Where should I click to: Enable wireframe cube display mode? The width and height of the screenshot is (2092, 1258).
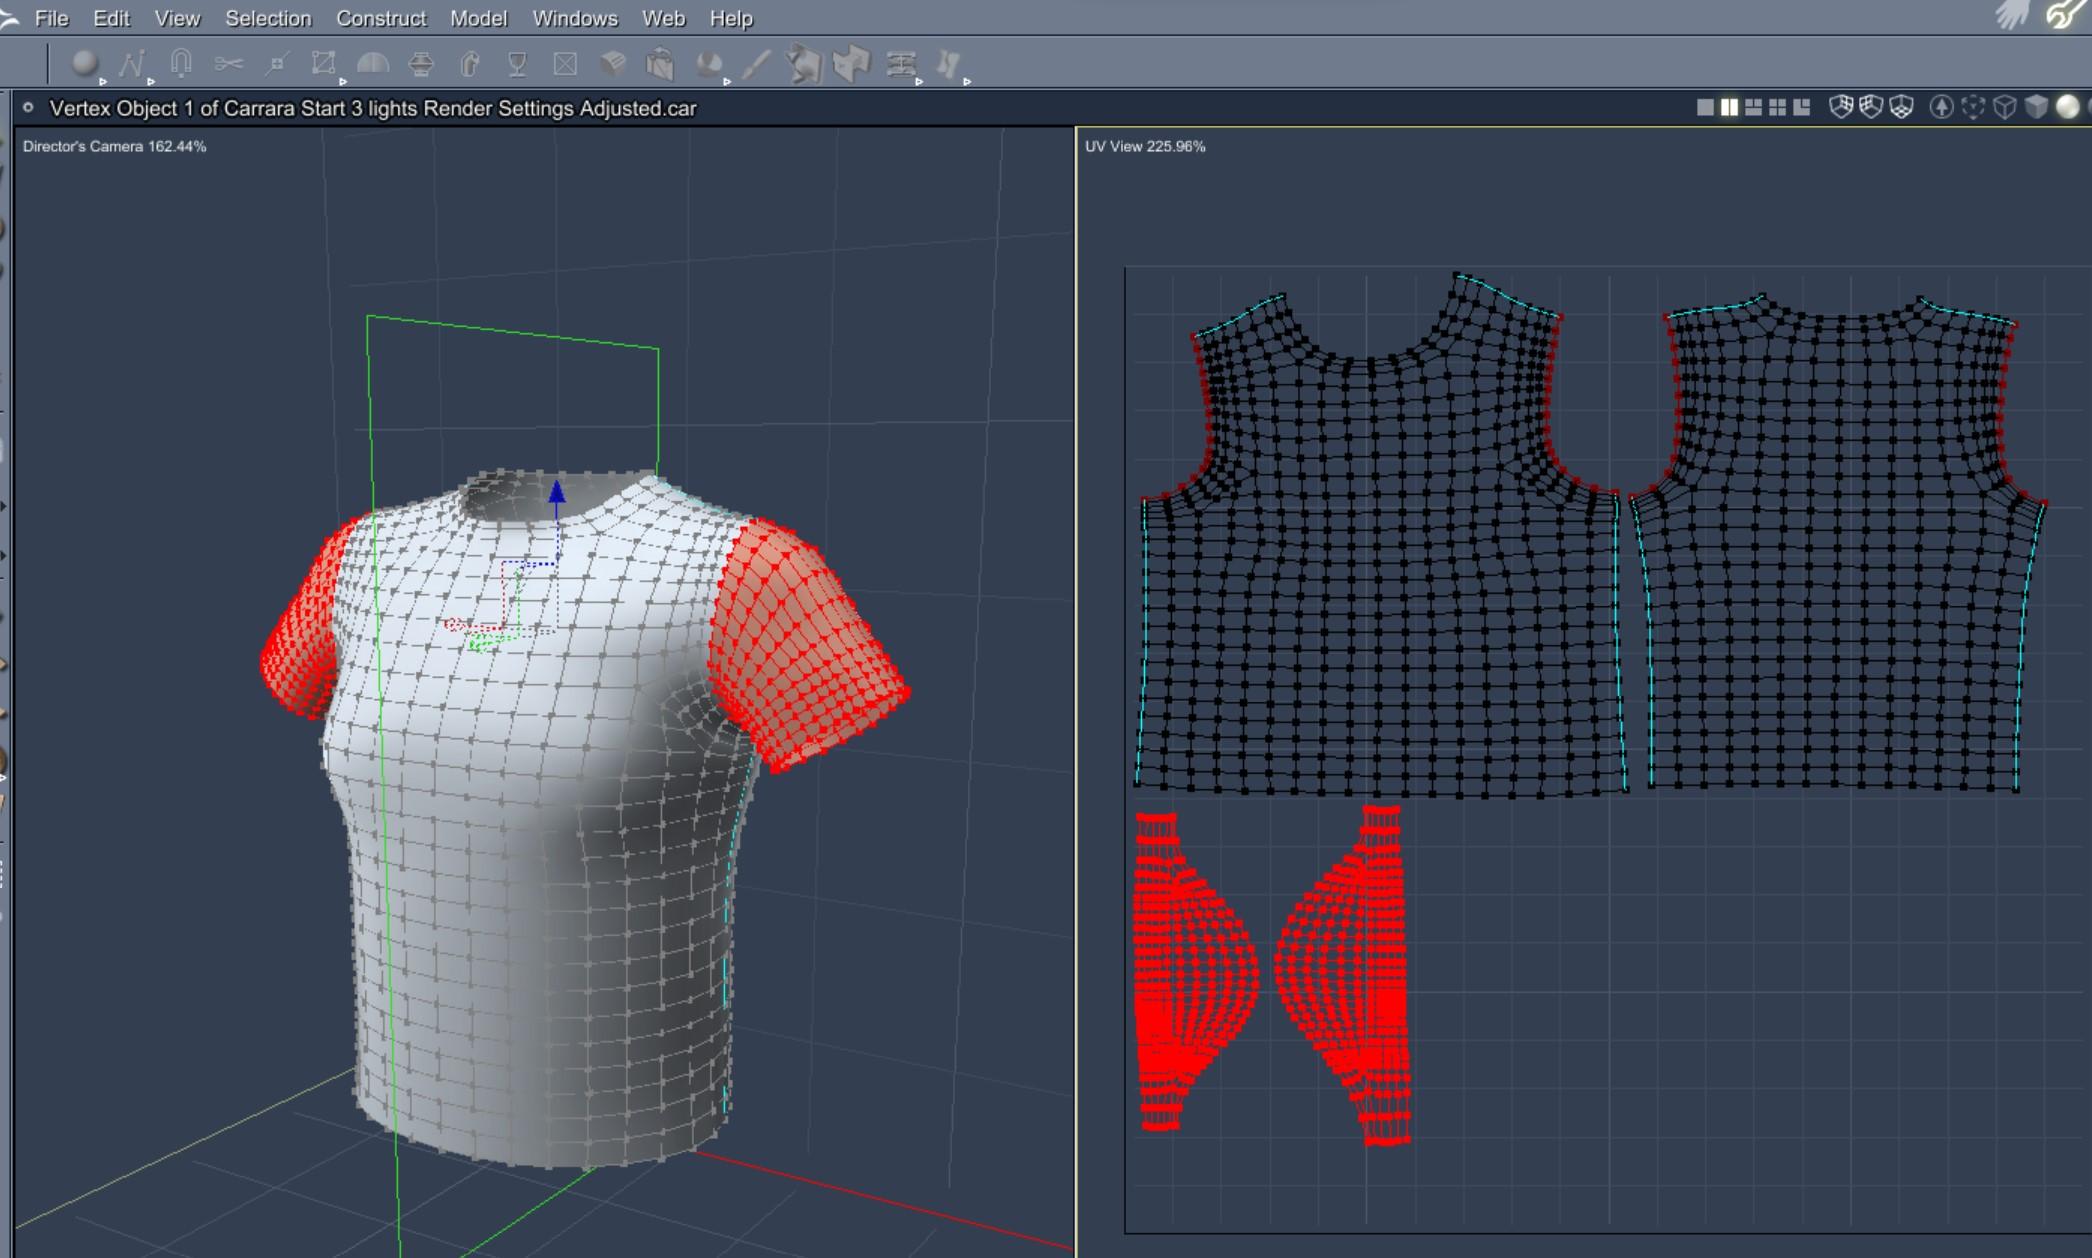tap(2004, 107)
